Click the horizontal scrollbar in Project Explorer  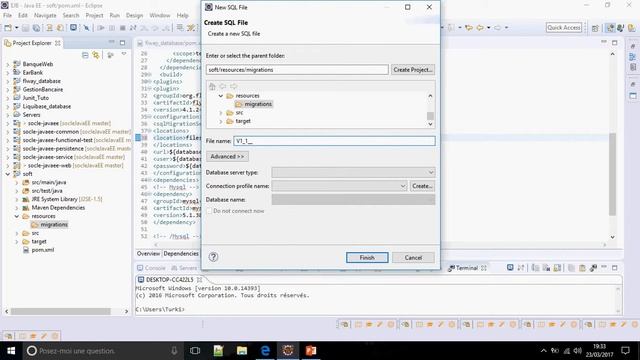60,311
